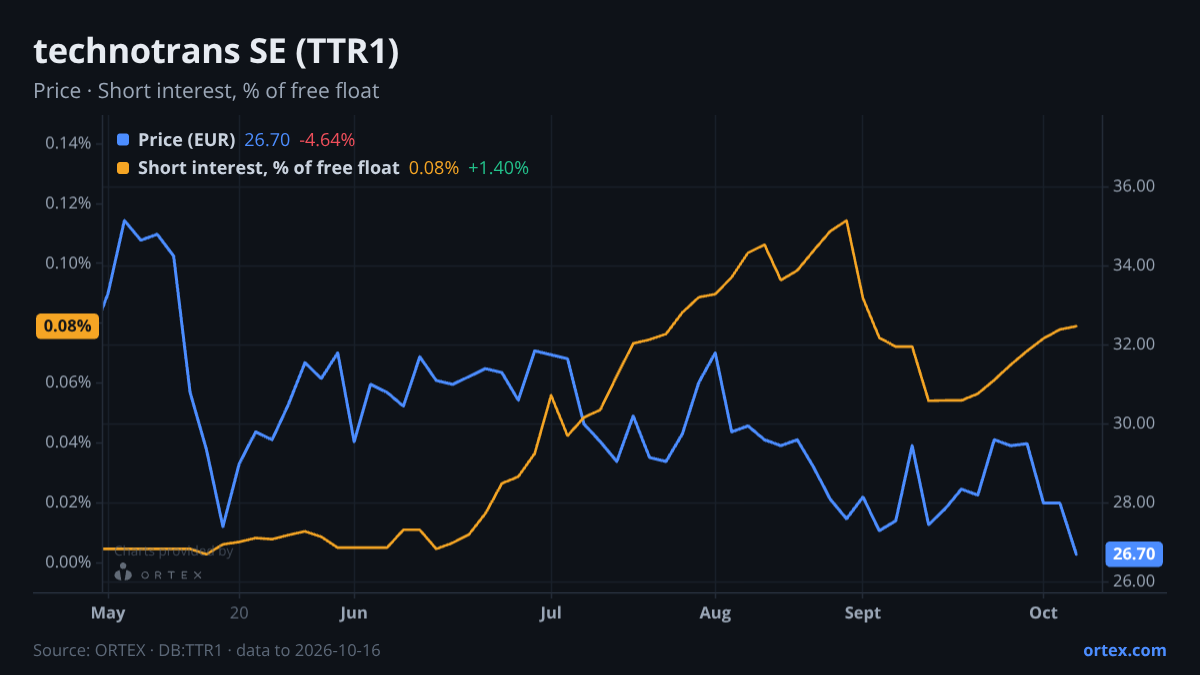
Task: Click the orange 0.08% axis value badge
Action: (68, 326)
